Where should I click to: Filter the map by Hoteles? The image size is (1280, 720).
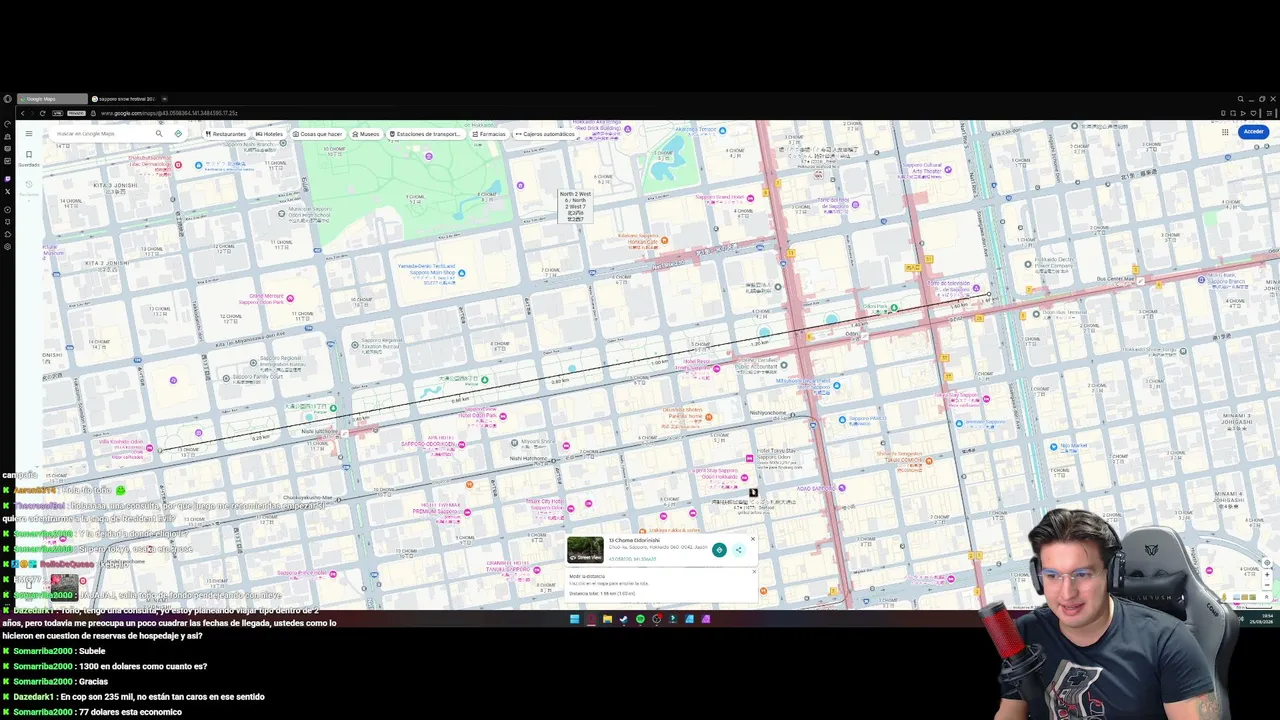pyautogui.click(x=269, y=134)
